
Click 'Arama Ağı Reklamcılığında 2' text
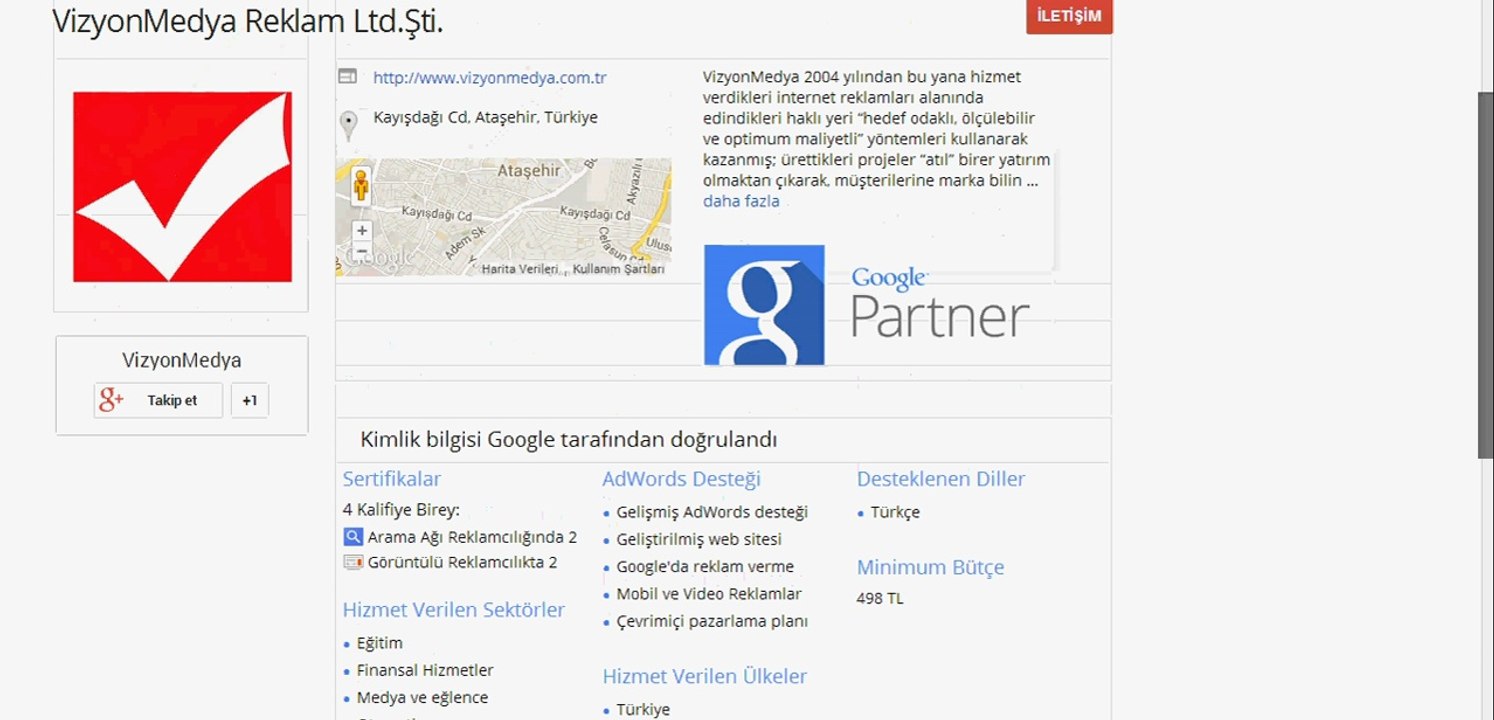click(472, 537)
